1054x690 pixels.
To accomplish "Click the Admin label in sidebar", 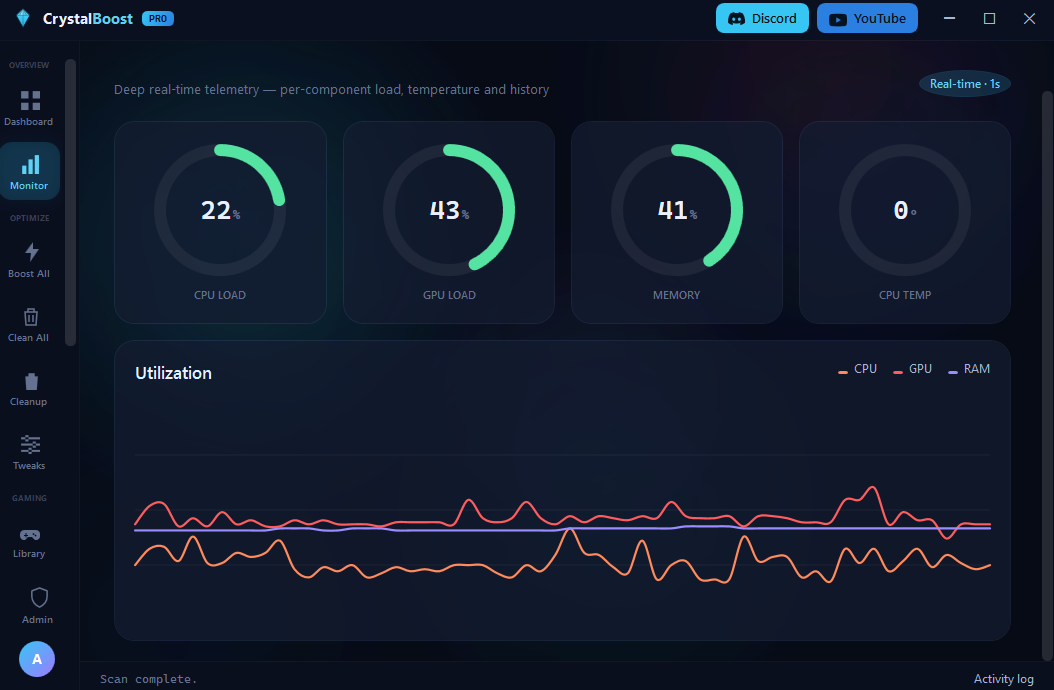I will [x=38, y=619].
